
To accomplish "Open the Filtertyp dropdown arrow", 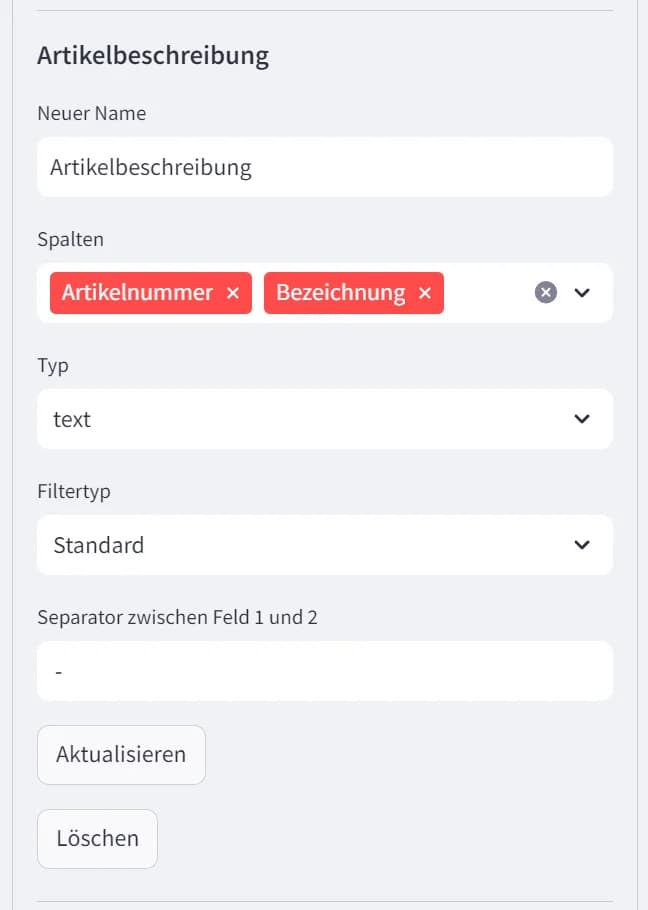I will click(583, 545).
